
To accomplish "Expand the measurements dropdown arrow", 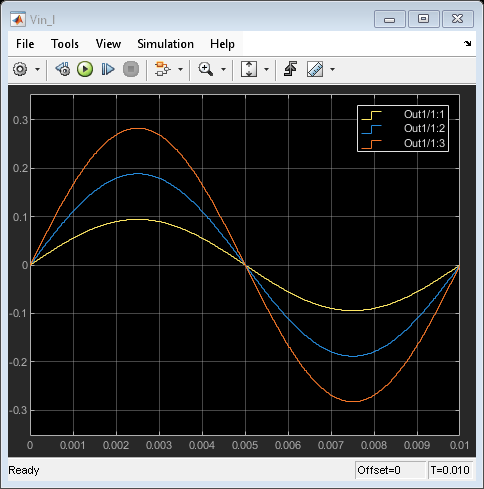I will tap(332, 70).
